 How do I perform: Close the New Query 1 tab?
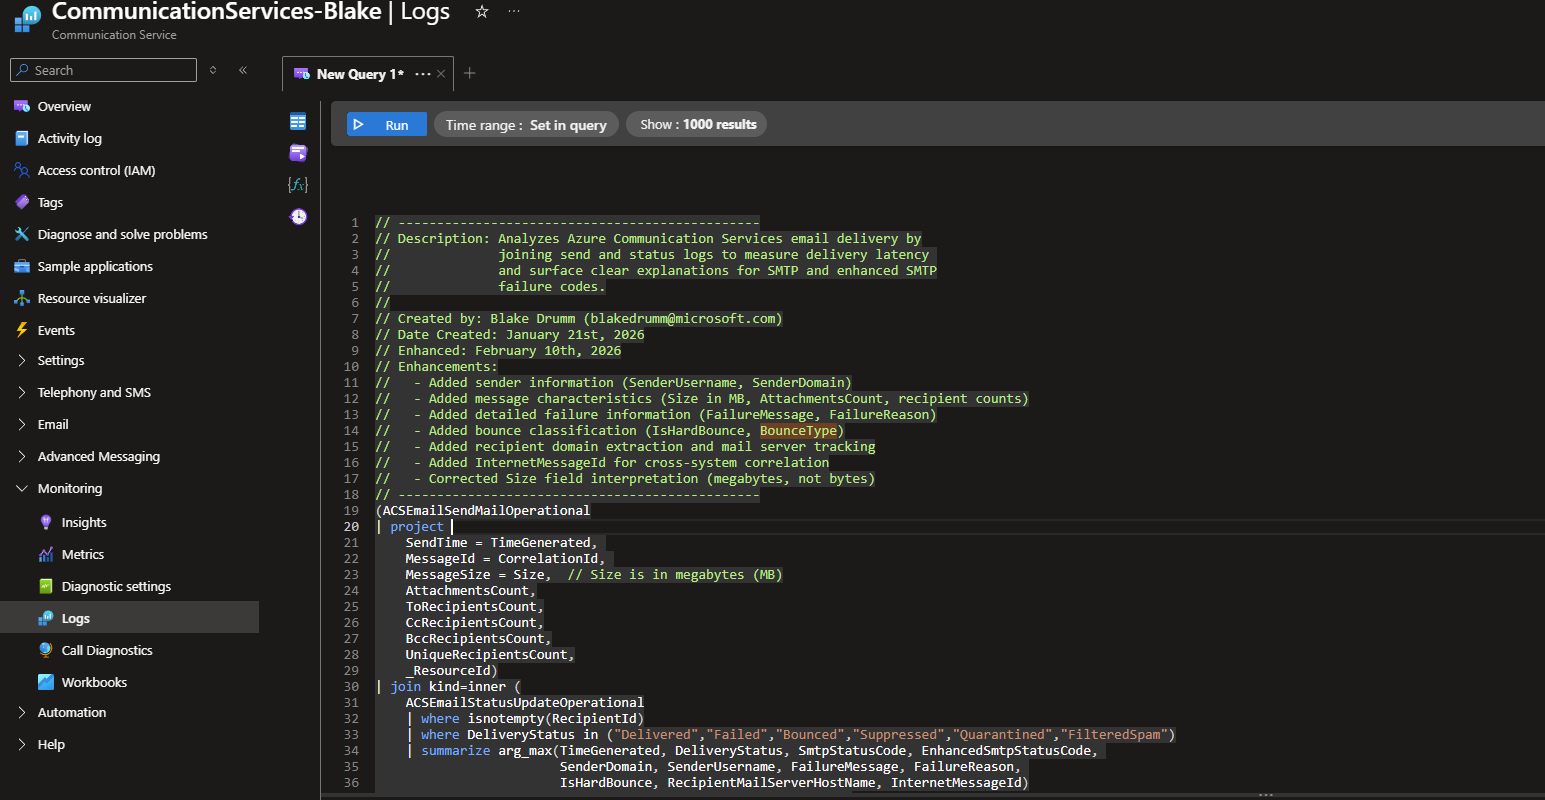(x=441, y=74)
